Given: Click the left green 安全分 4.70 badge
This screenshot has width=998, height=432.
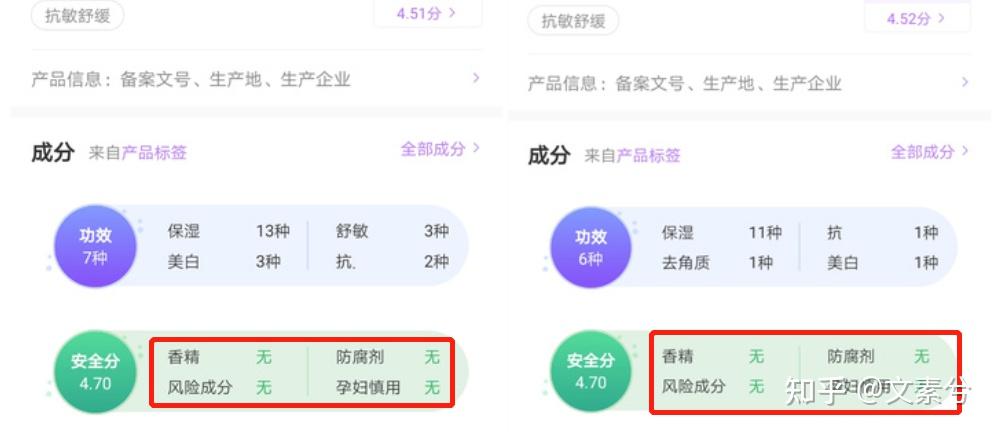Looking at the screenshot, I should [95, 372].
